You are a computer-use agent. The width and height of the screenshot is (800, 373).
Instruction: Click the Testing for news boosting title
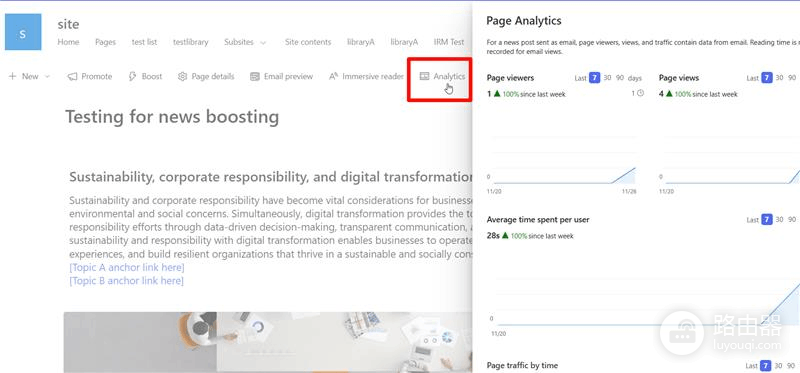(x=172, y=117)
